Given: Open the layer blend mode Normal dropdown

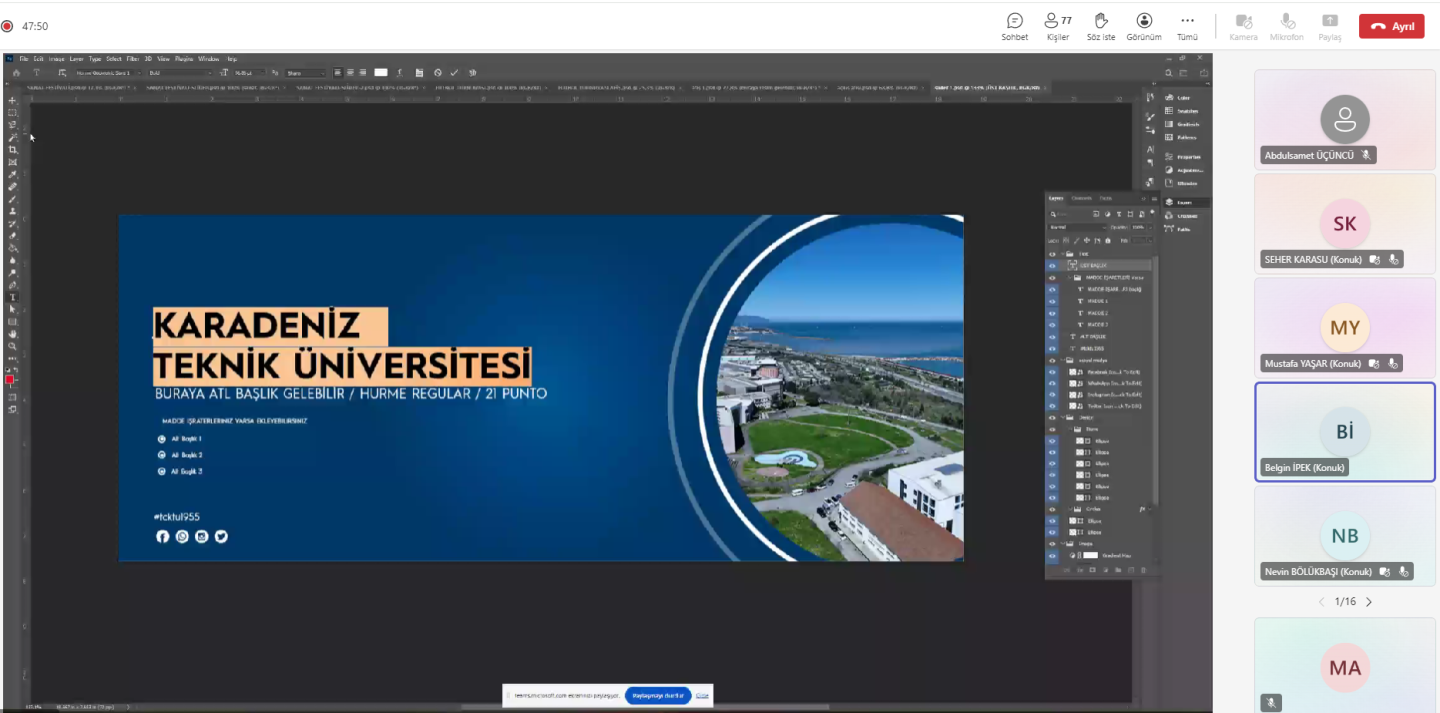Looking at the screenshot, I should [x=1077, y=227].
